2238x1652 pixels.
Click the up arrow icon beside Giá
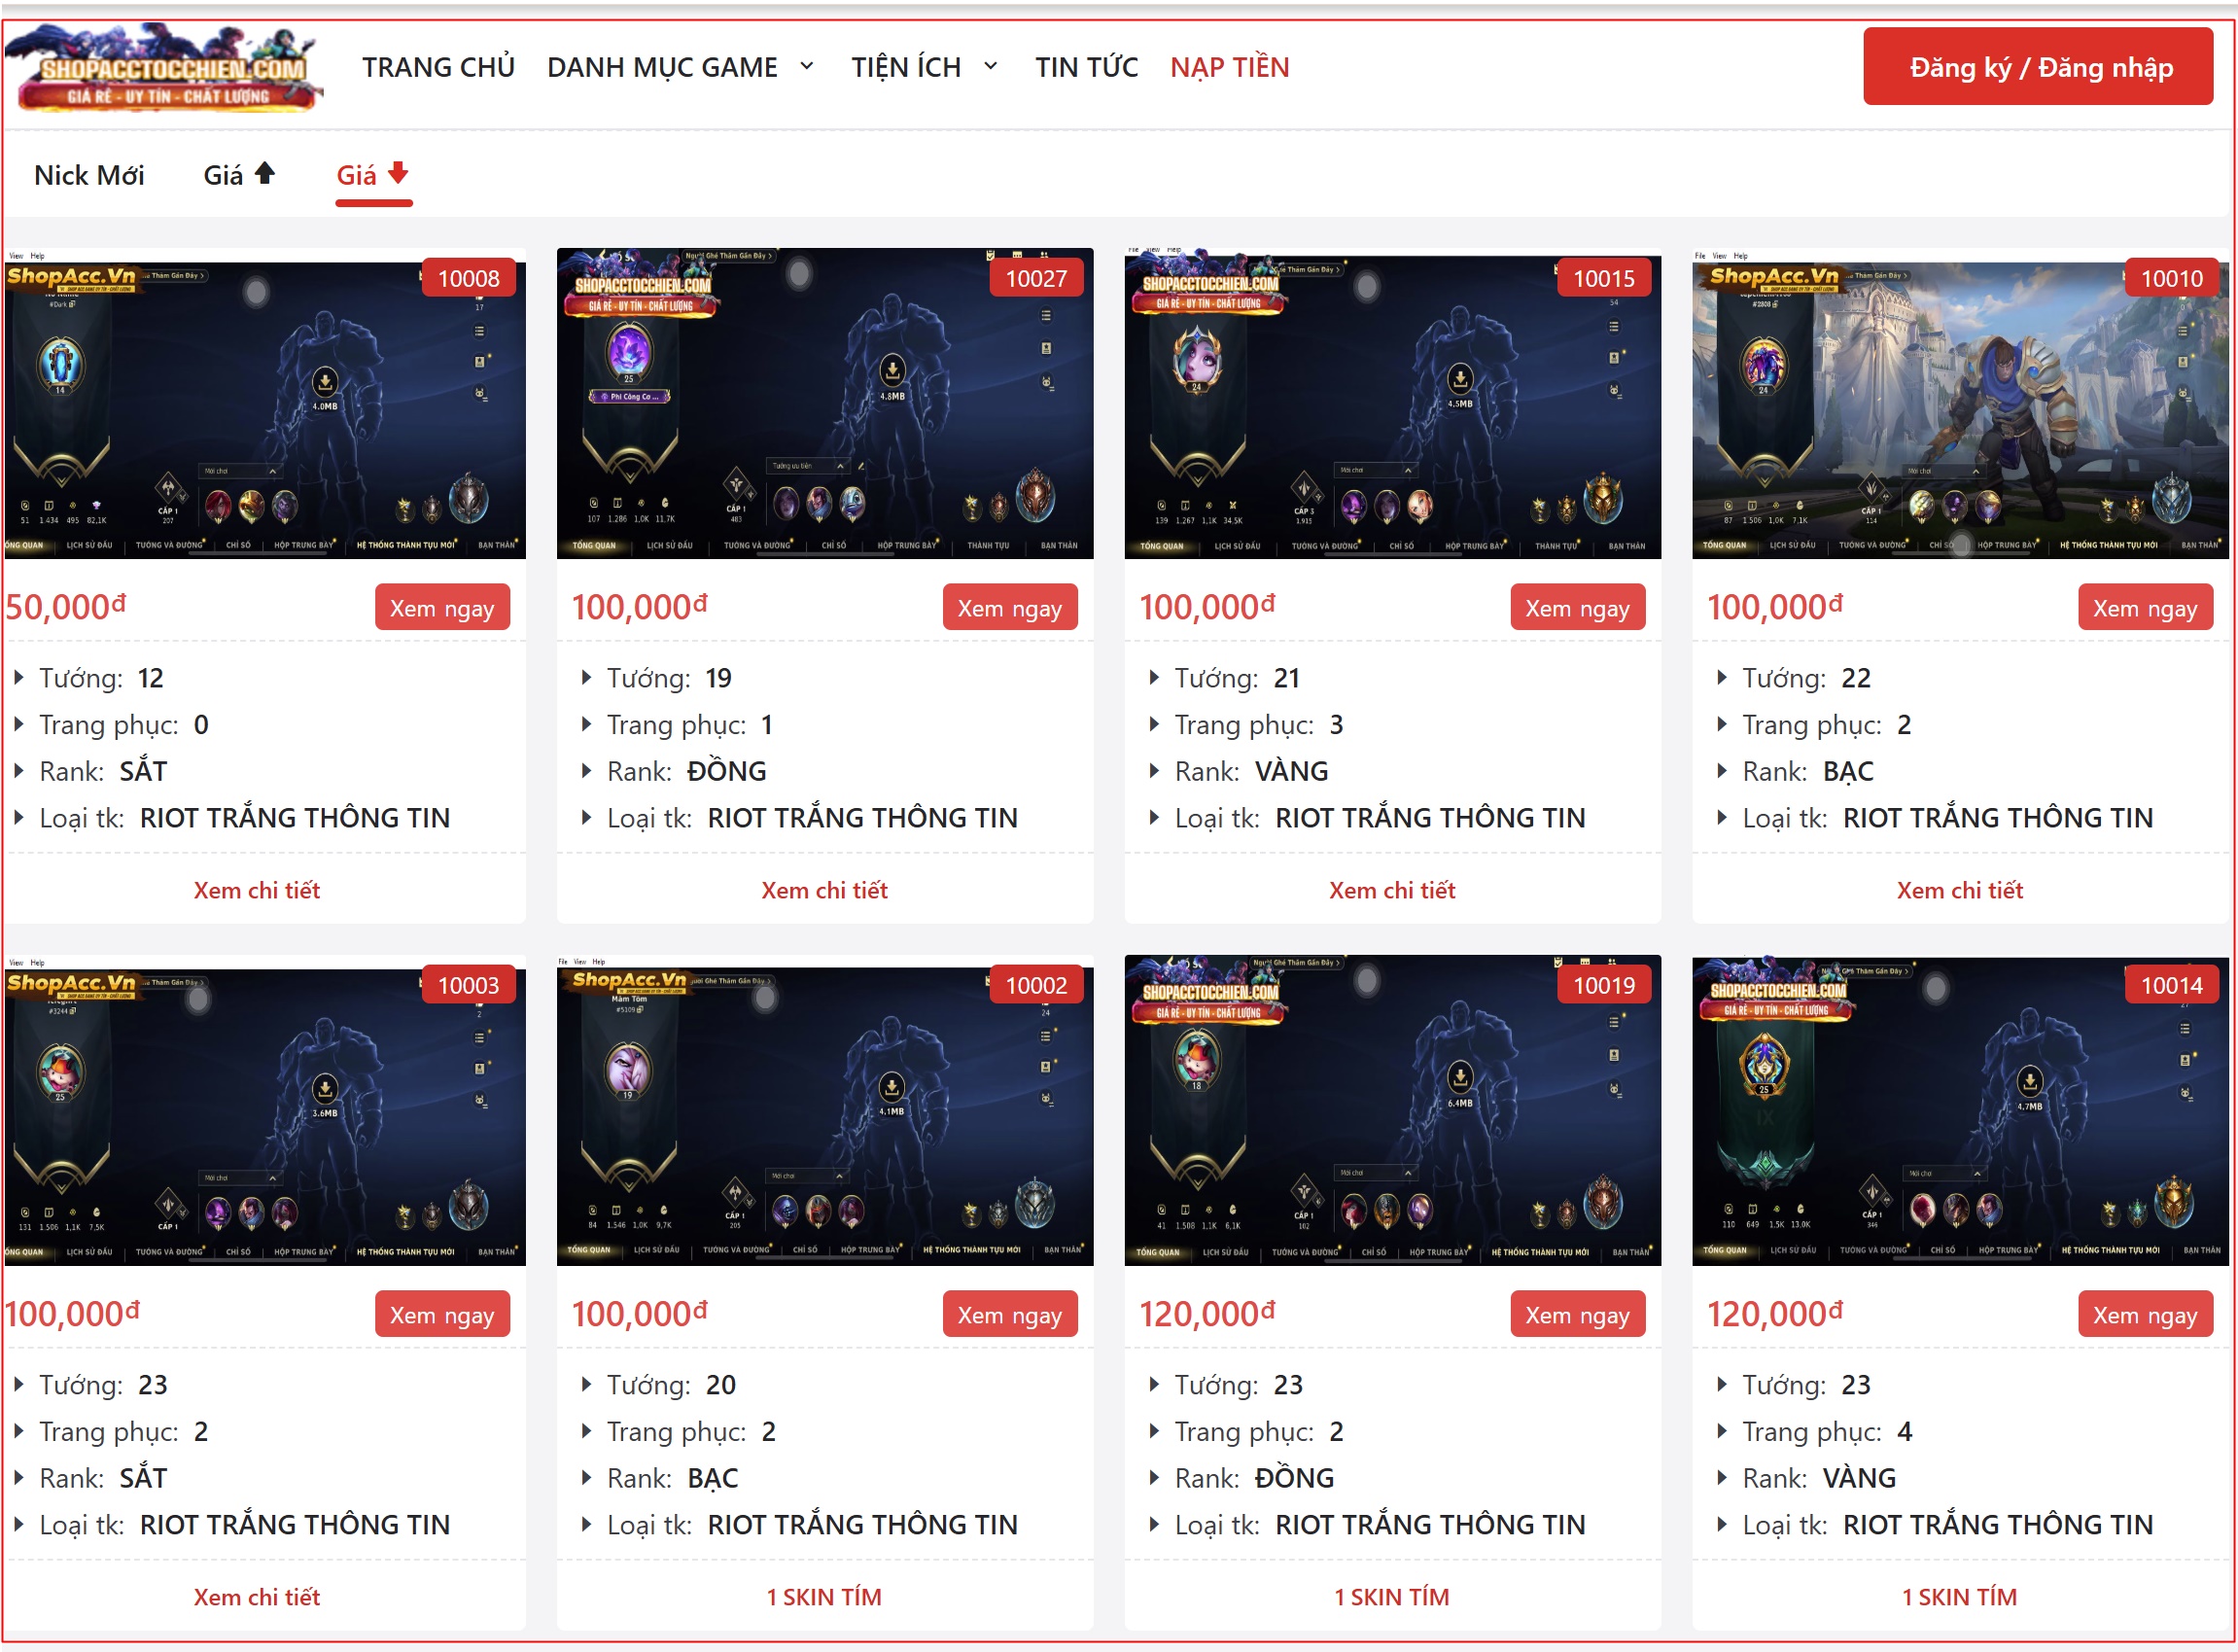click(x=265, y=174)
